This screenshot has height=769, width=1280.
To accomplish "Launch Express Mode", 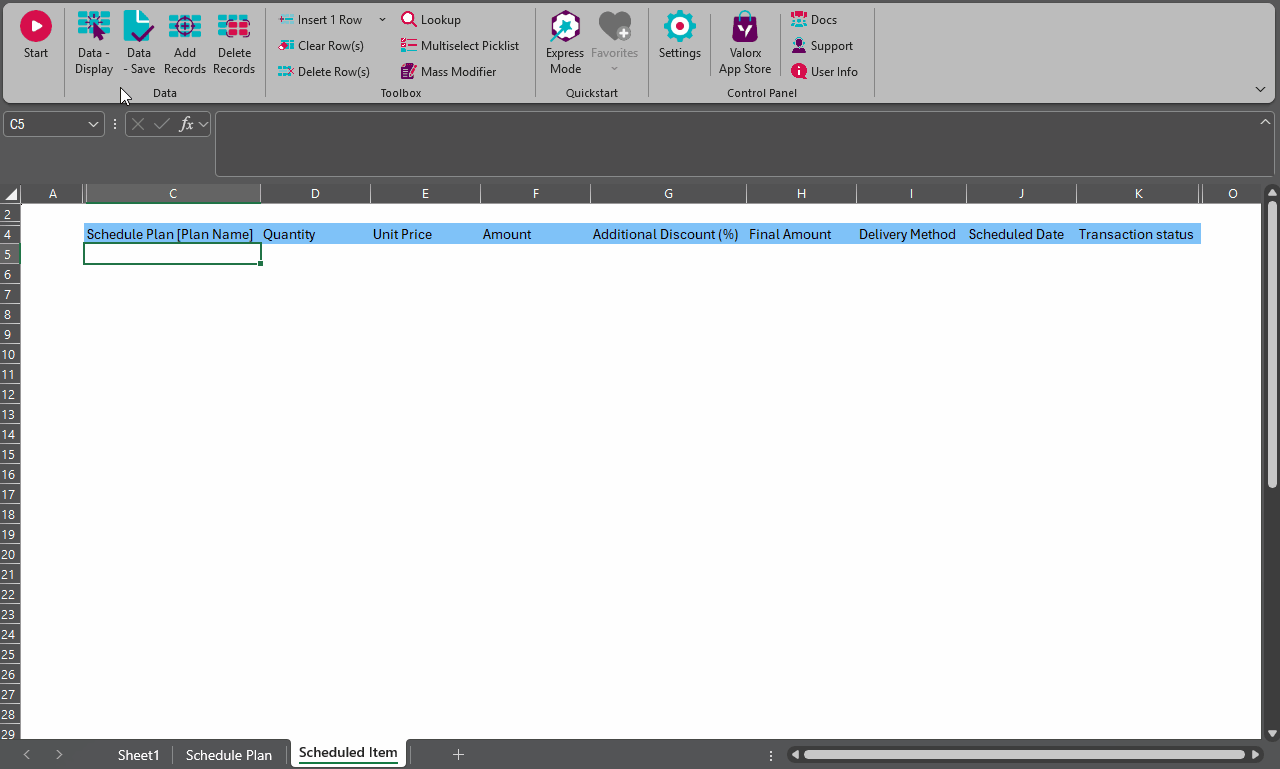I will 565,27.
